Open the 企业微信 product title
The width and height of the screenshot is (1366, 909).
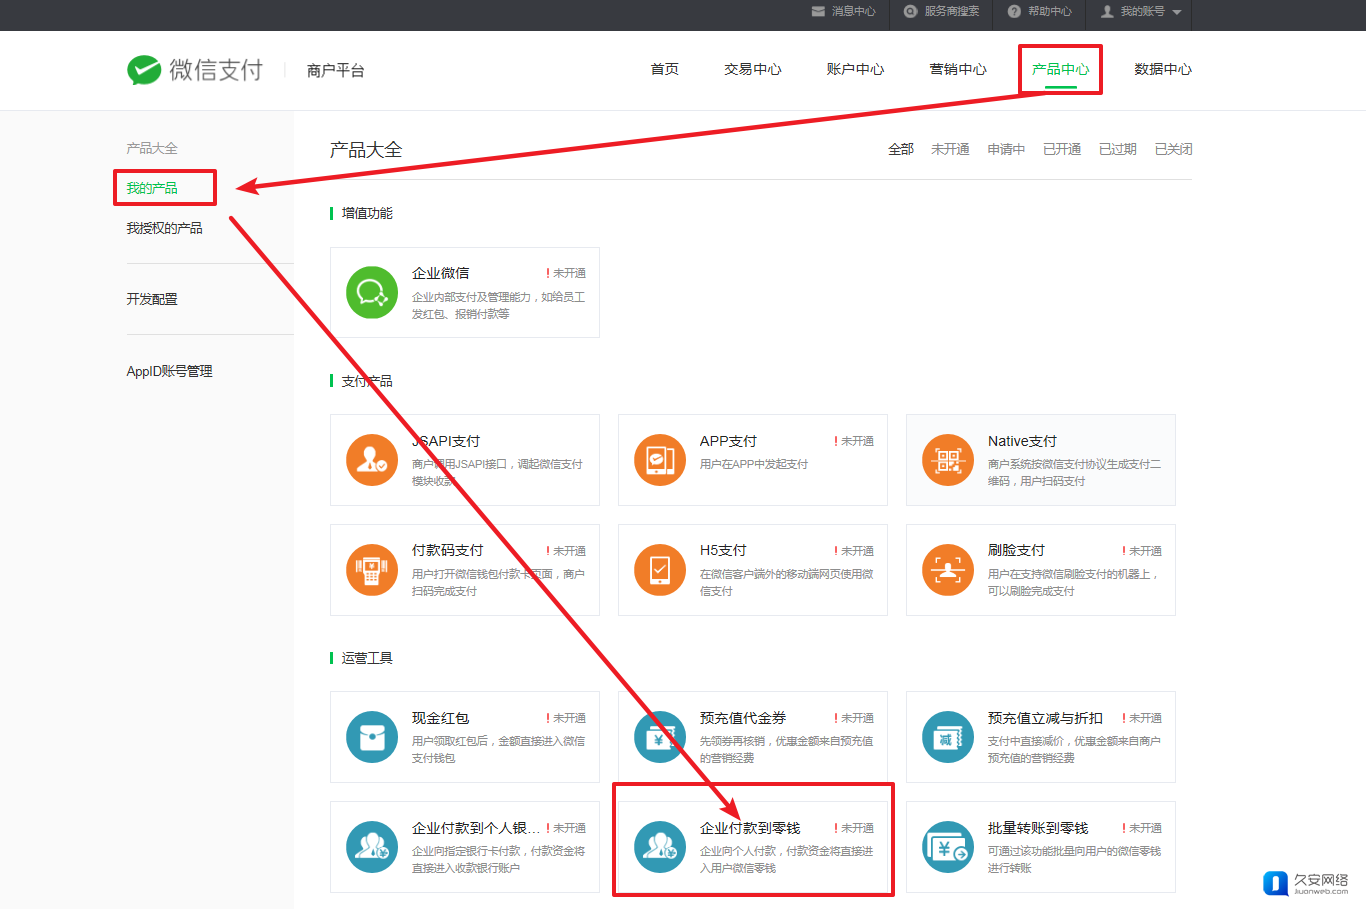(441, 273)
